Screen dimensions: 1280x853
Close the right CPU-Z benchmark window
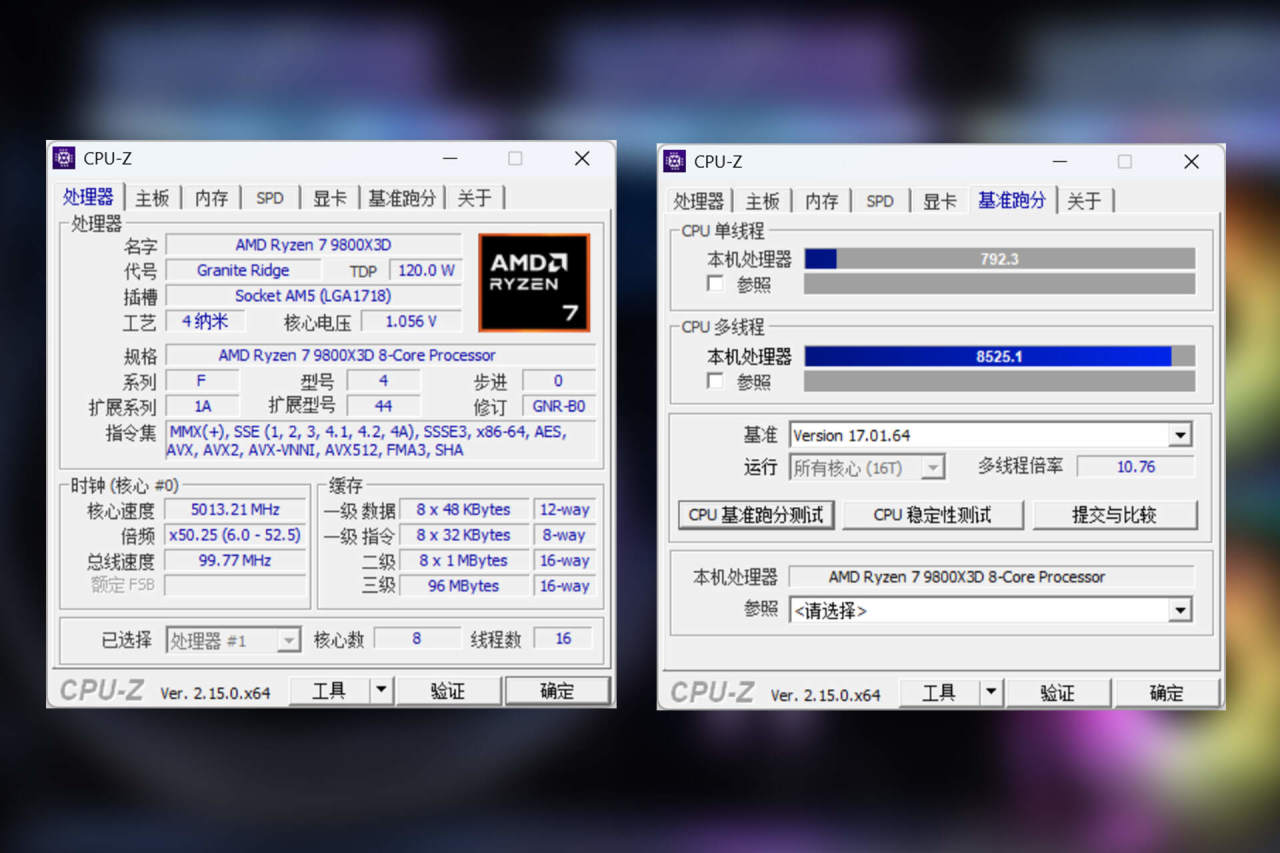(x=1191, y=161)
